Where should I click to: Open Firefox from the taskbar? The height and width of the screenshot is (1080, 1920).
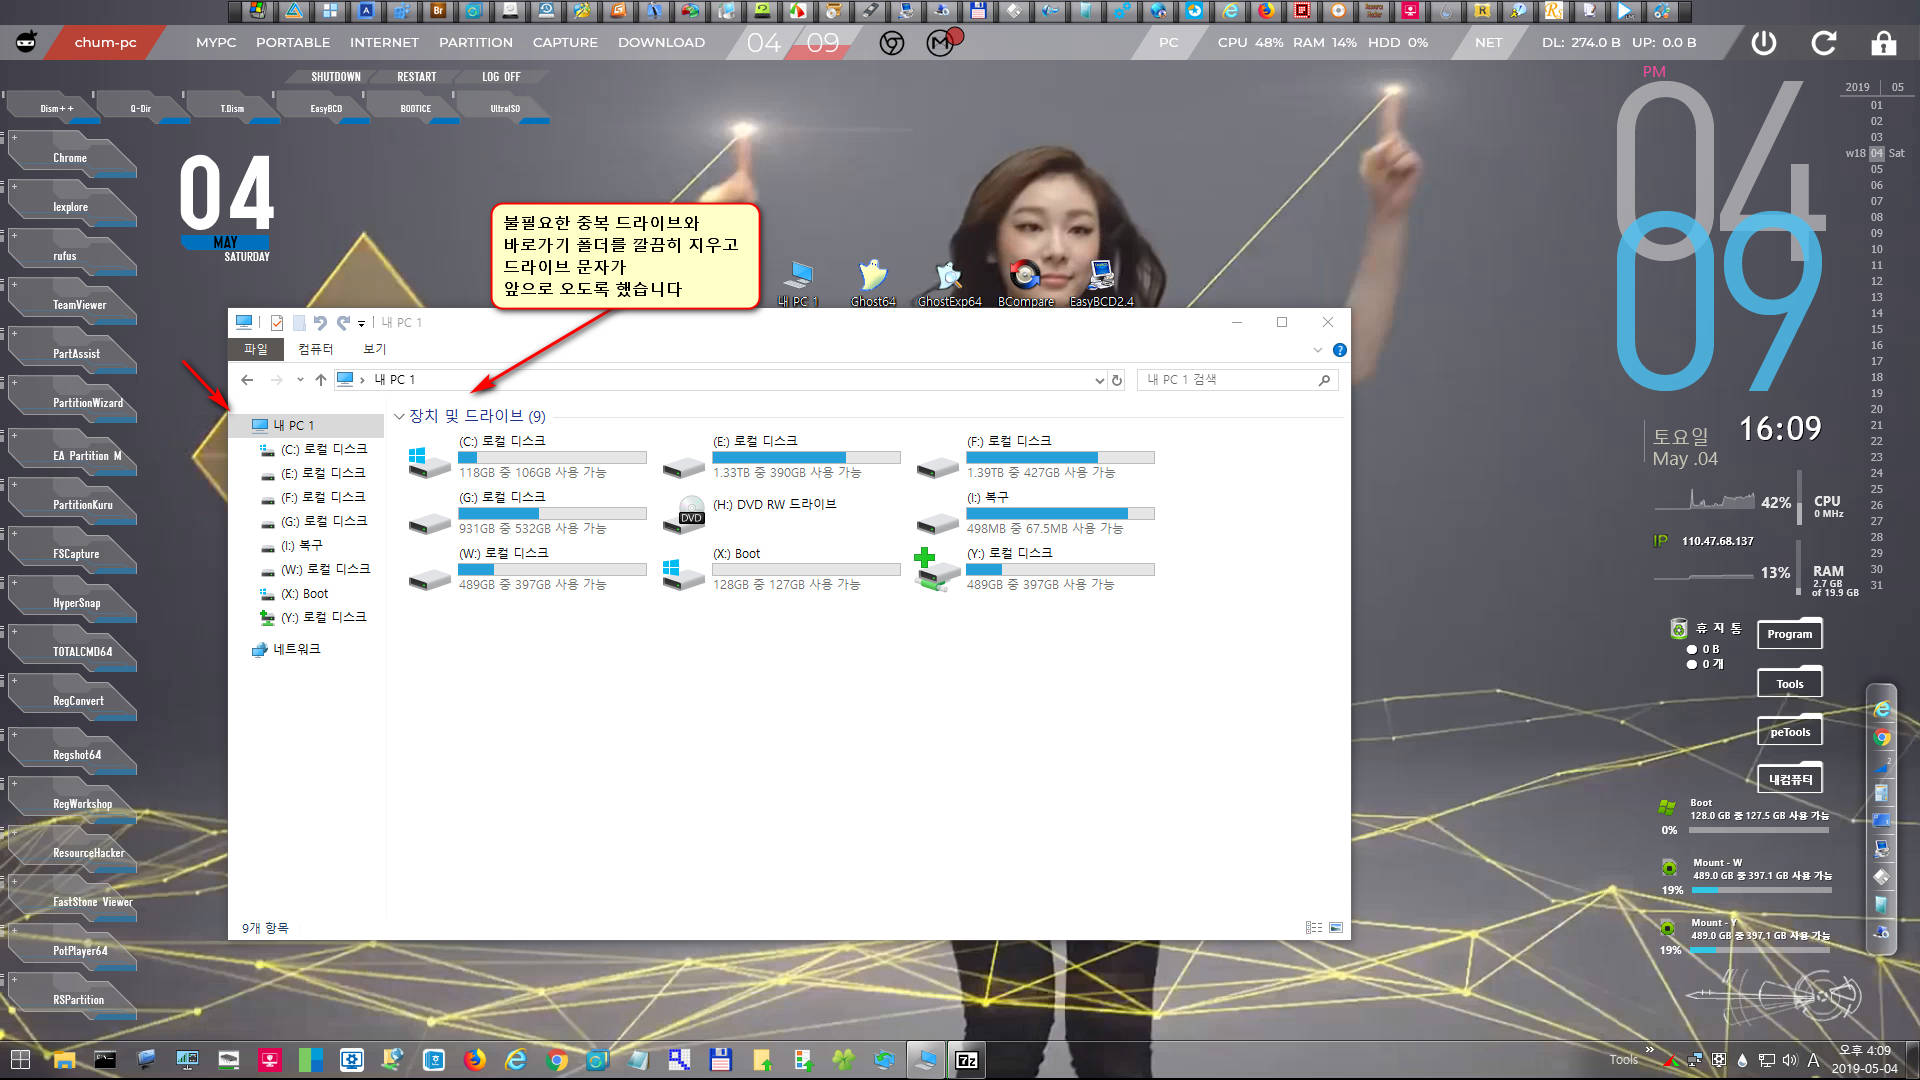(475, 1060)
